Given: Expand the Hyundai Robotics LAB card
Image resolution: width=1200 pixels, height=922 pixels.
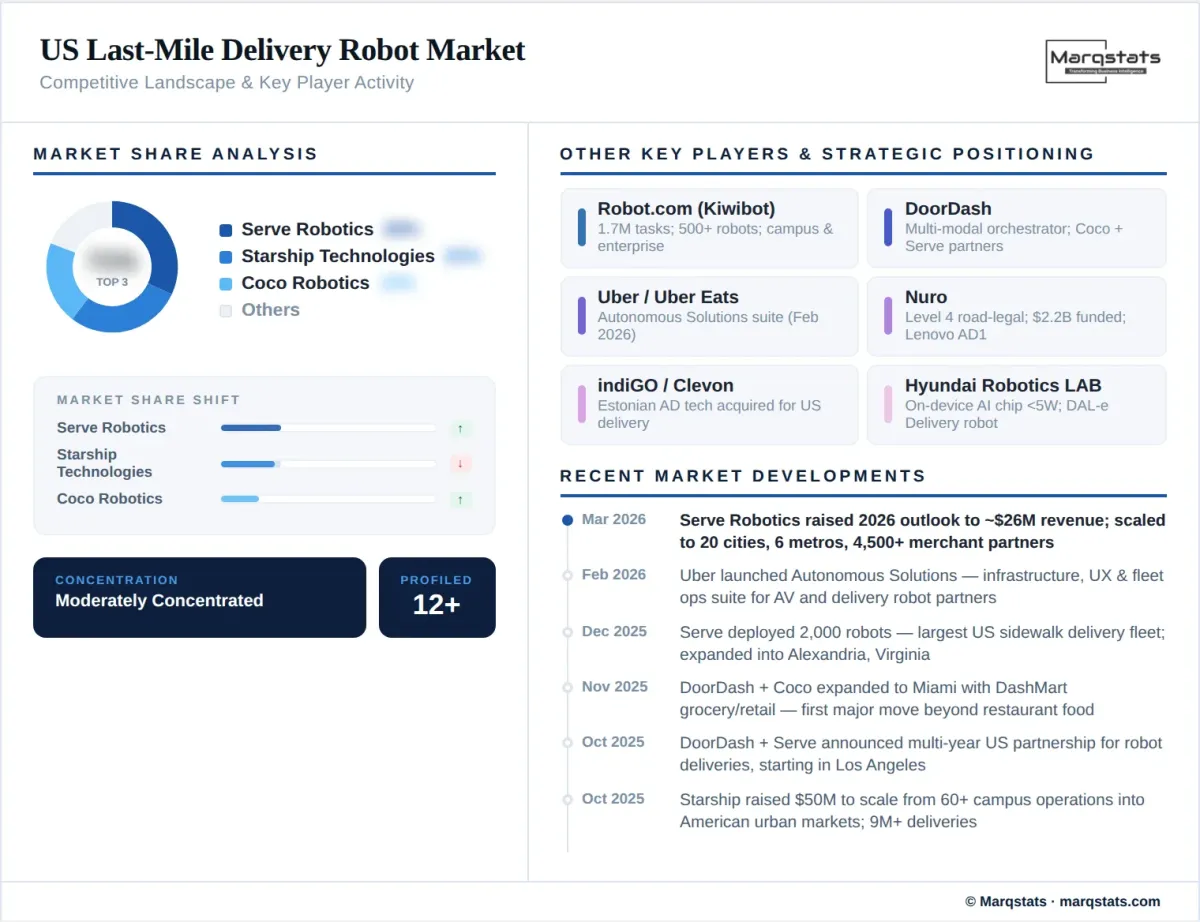Looking at the screenshot, I should (x=1017, y=404).
